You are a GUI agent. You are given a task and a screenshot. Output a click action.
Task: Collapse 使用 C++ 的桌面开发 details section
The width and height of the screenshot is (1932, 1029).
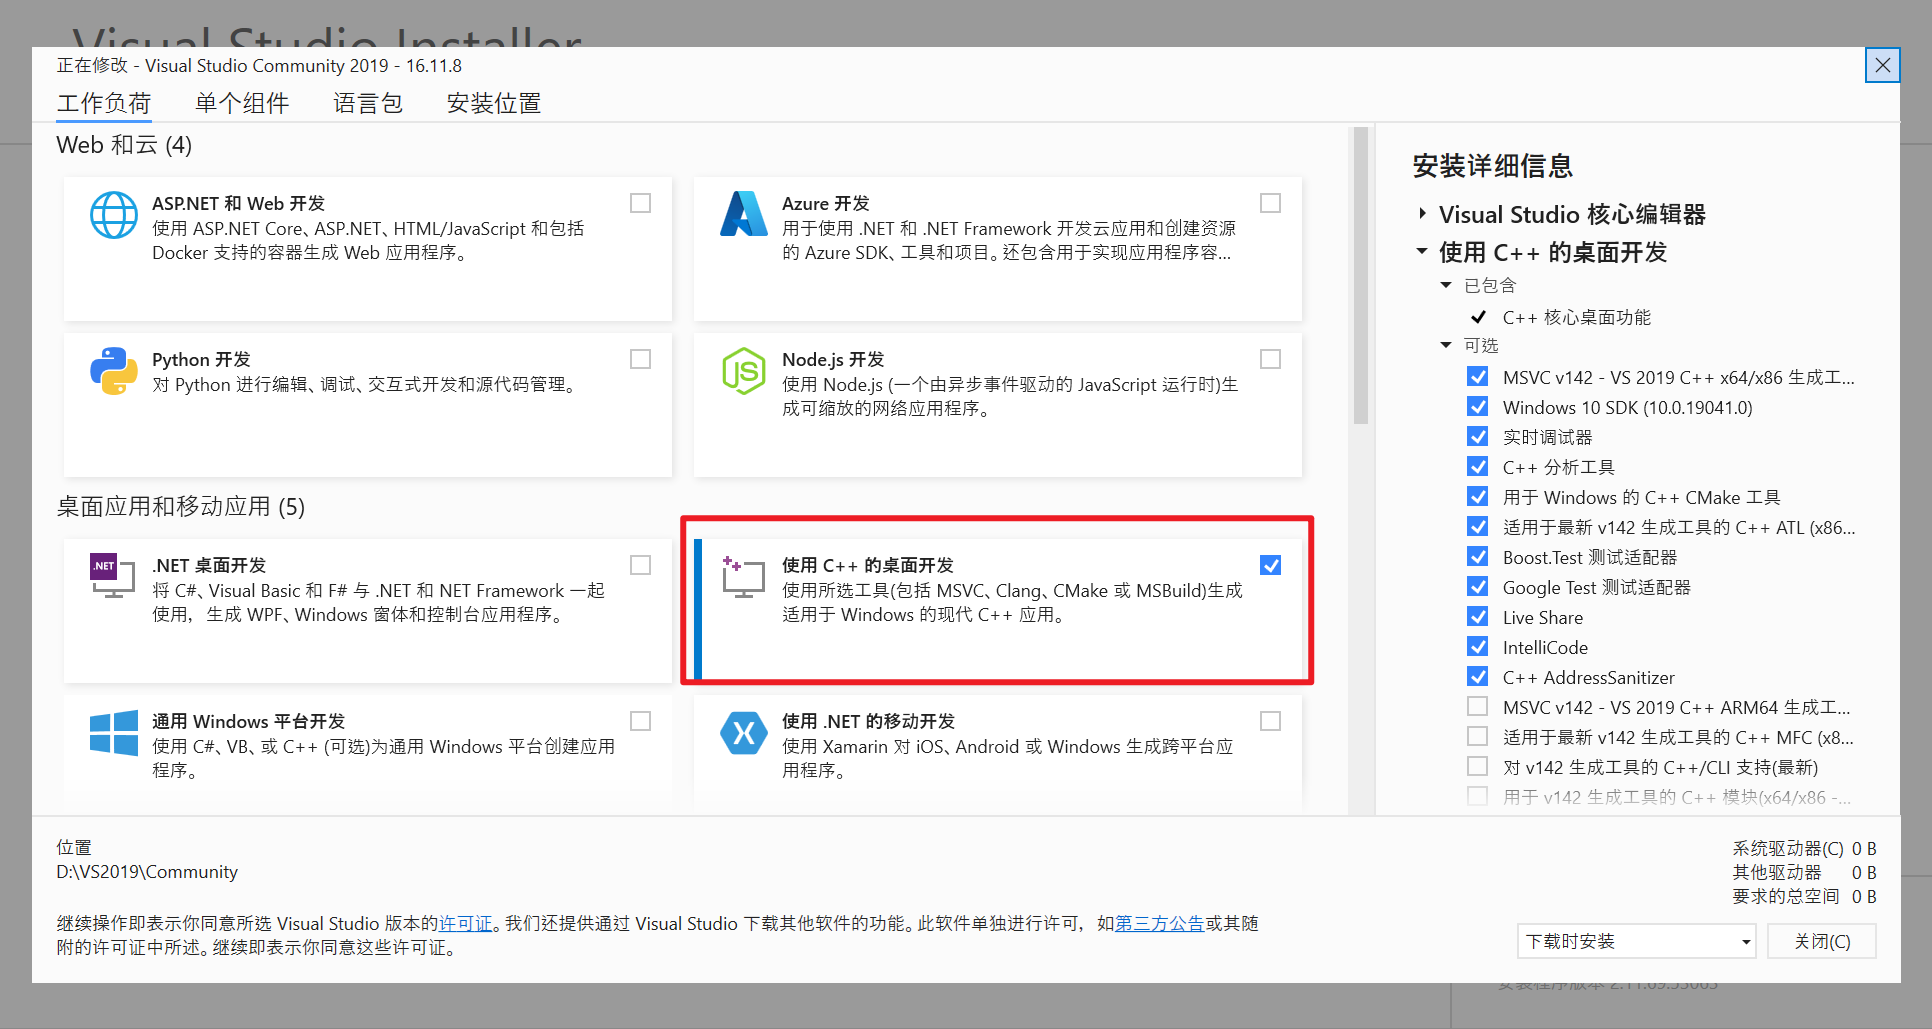[1422, 251]
